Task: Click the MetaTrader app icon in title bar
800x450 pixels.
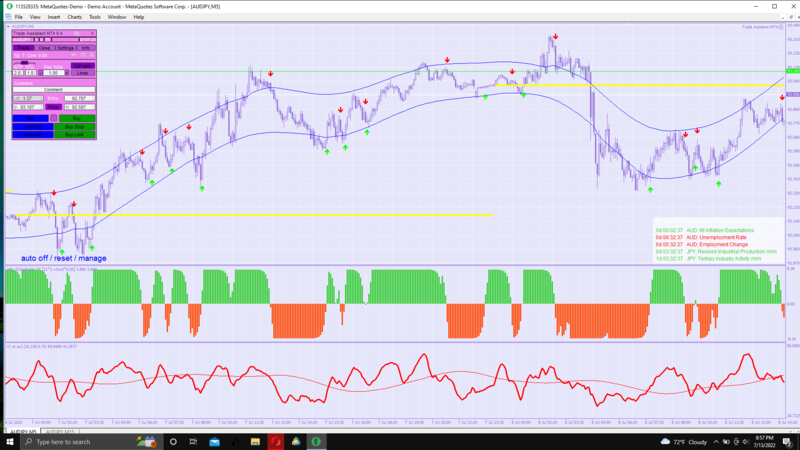Action: (9, 6)
